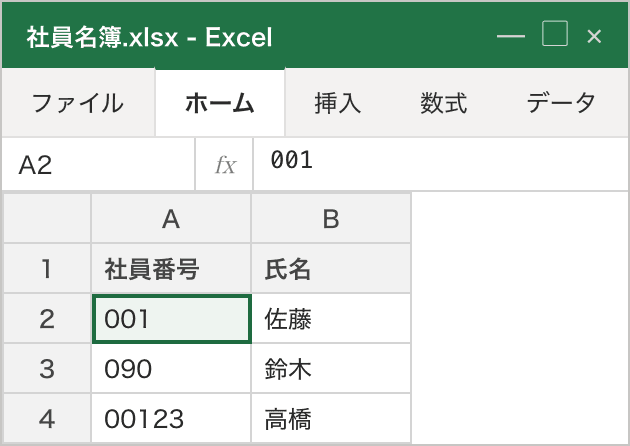
Task: Click the fx insert function icon
Action: click(225, 164)
